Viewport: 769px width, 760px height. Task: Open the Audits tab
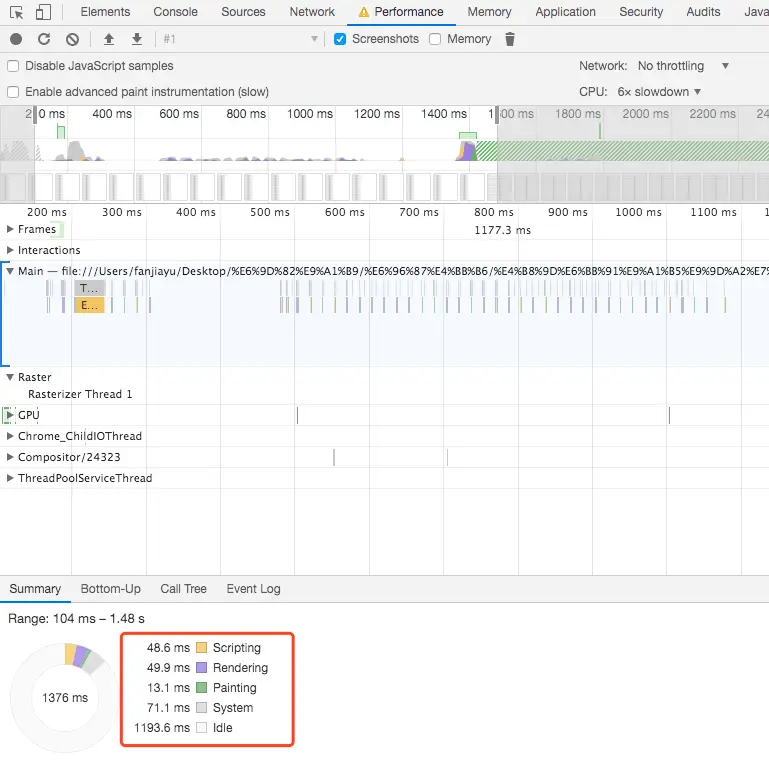click(703, 12)
